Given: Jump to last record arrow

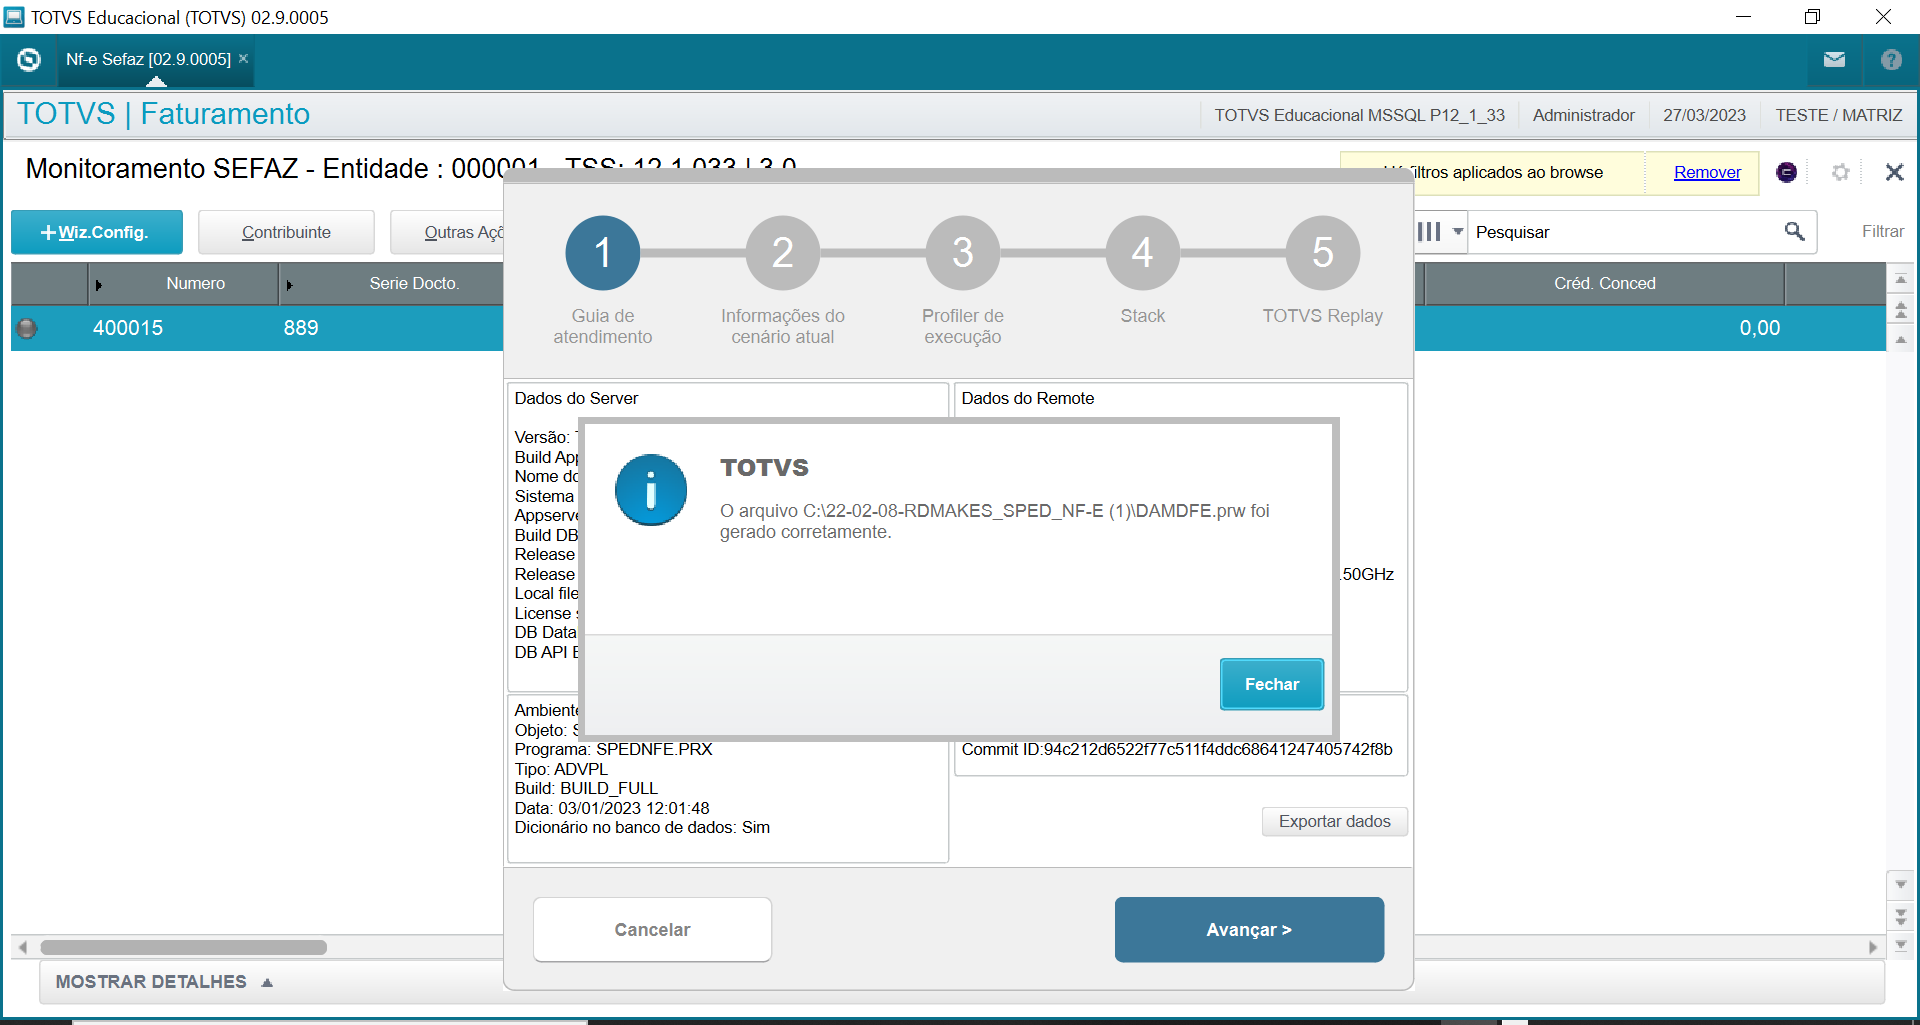Looking at the screenshot, I should tap(1901, 945).
